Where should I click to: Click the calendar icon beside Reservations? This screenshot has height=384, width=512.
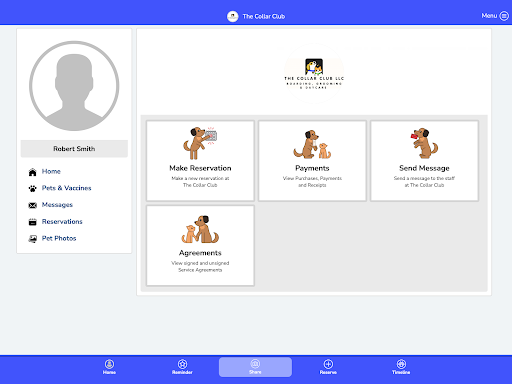(32, 222)
